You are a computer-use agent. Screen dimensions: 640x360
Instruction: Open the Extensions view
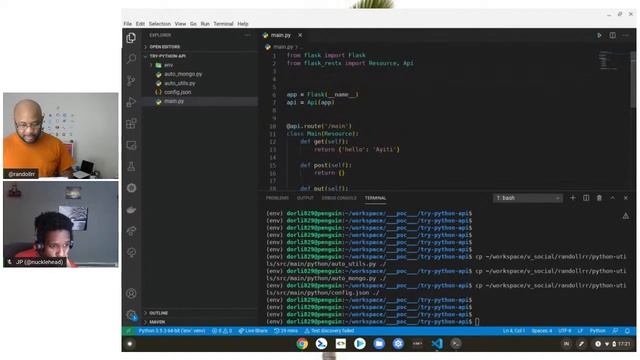131,123
